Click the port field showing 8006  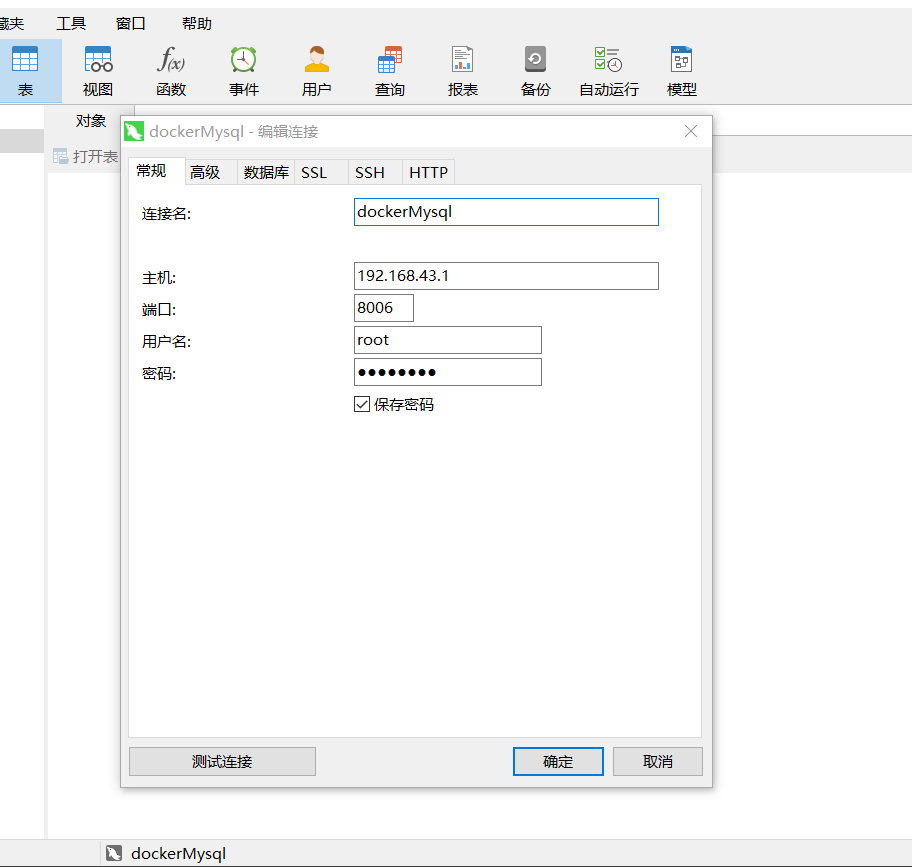point(383,308)
